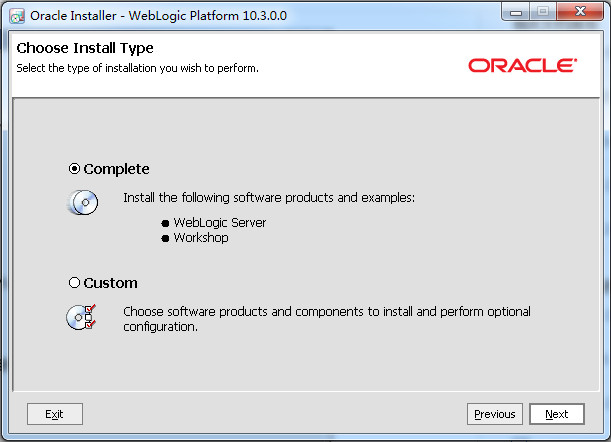Click 'Select the type of installation' subtitle

(138, 68)
